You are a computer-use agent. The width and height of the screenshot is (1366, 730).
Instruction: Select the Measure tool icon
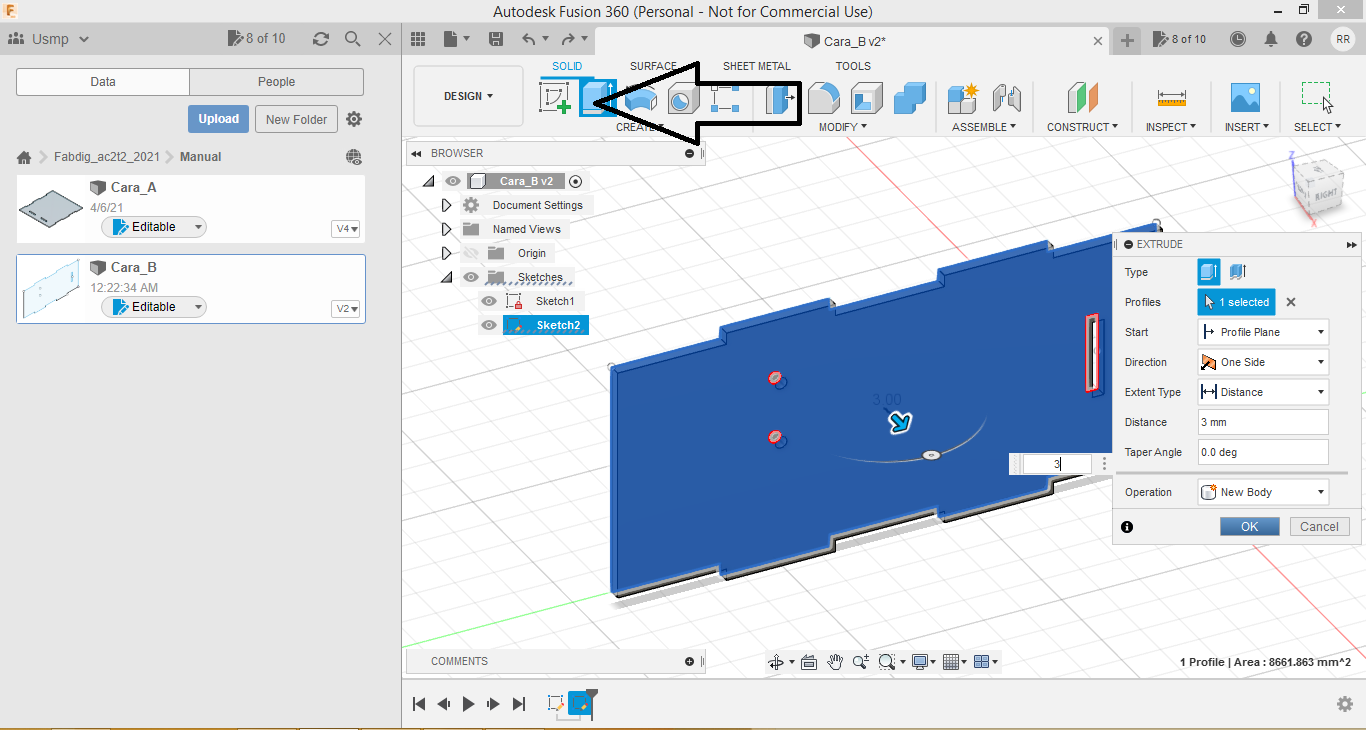[x=1171, y=98]
